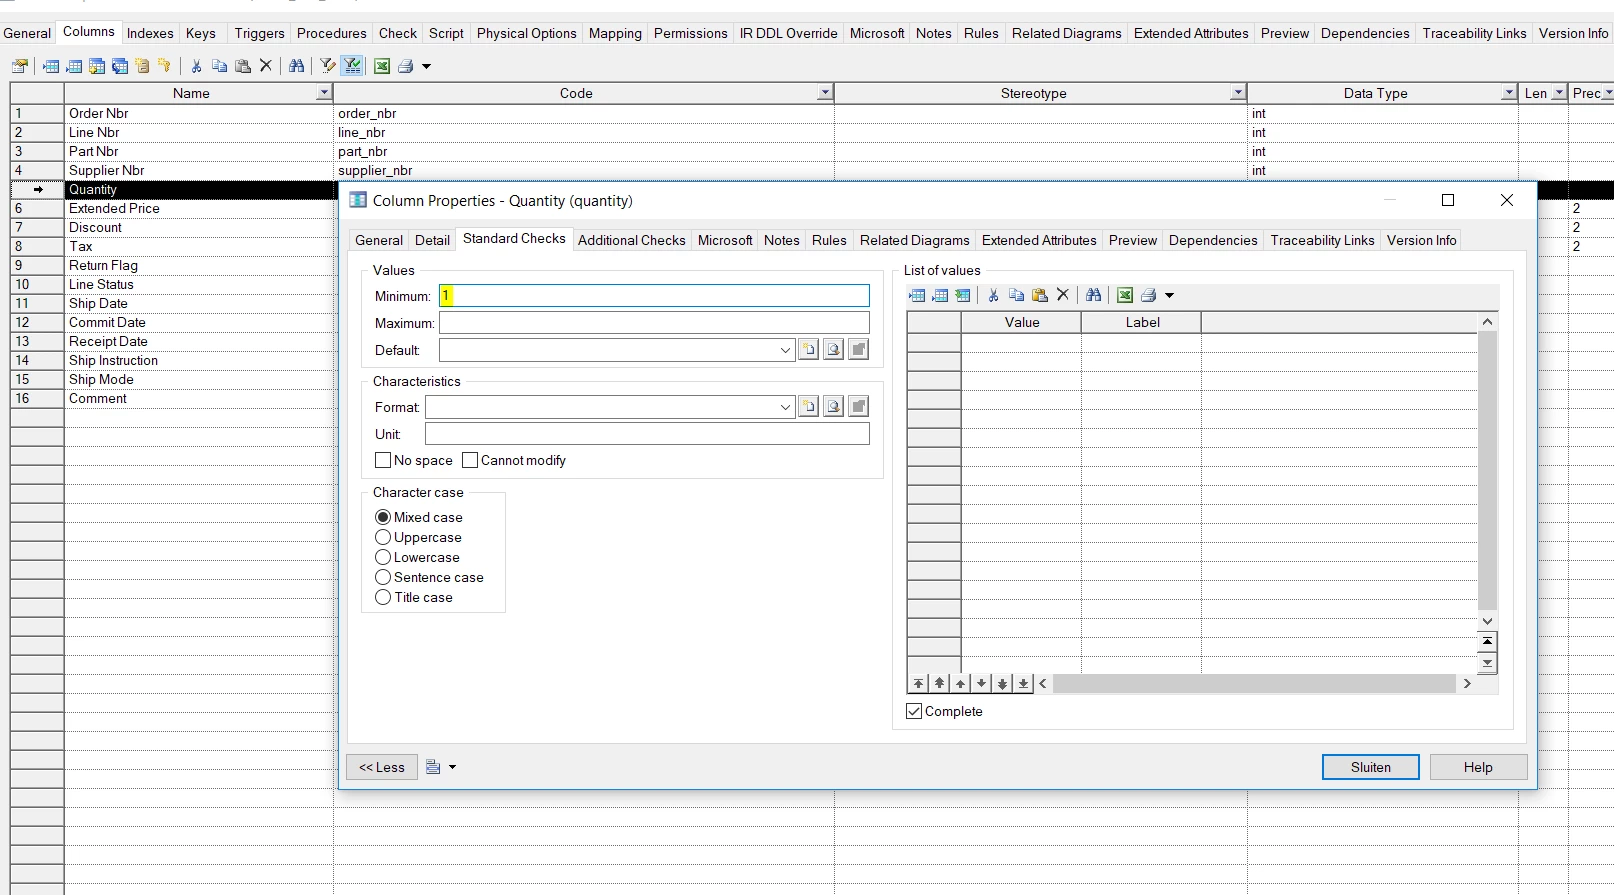
Task: Click Cut scissors icon in Columns toolbar
Action: 196,66
